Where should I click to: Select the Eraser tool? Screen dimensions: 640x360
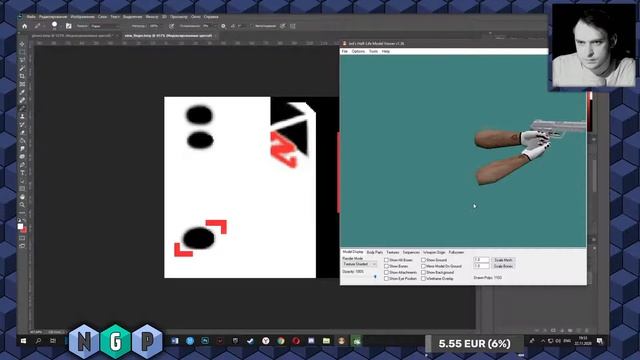[x=22, y=132]
